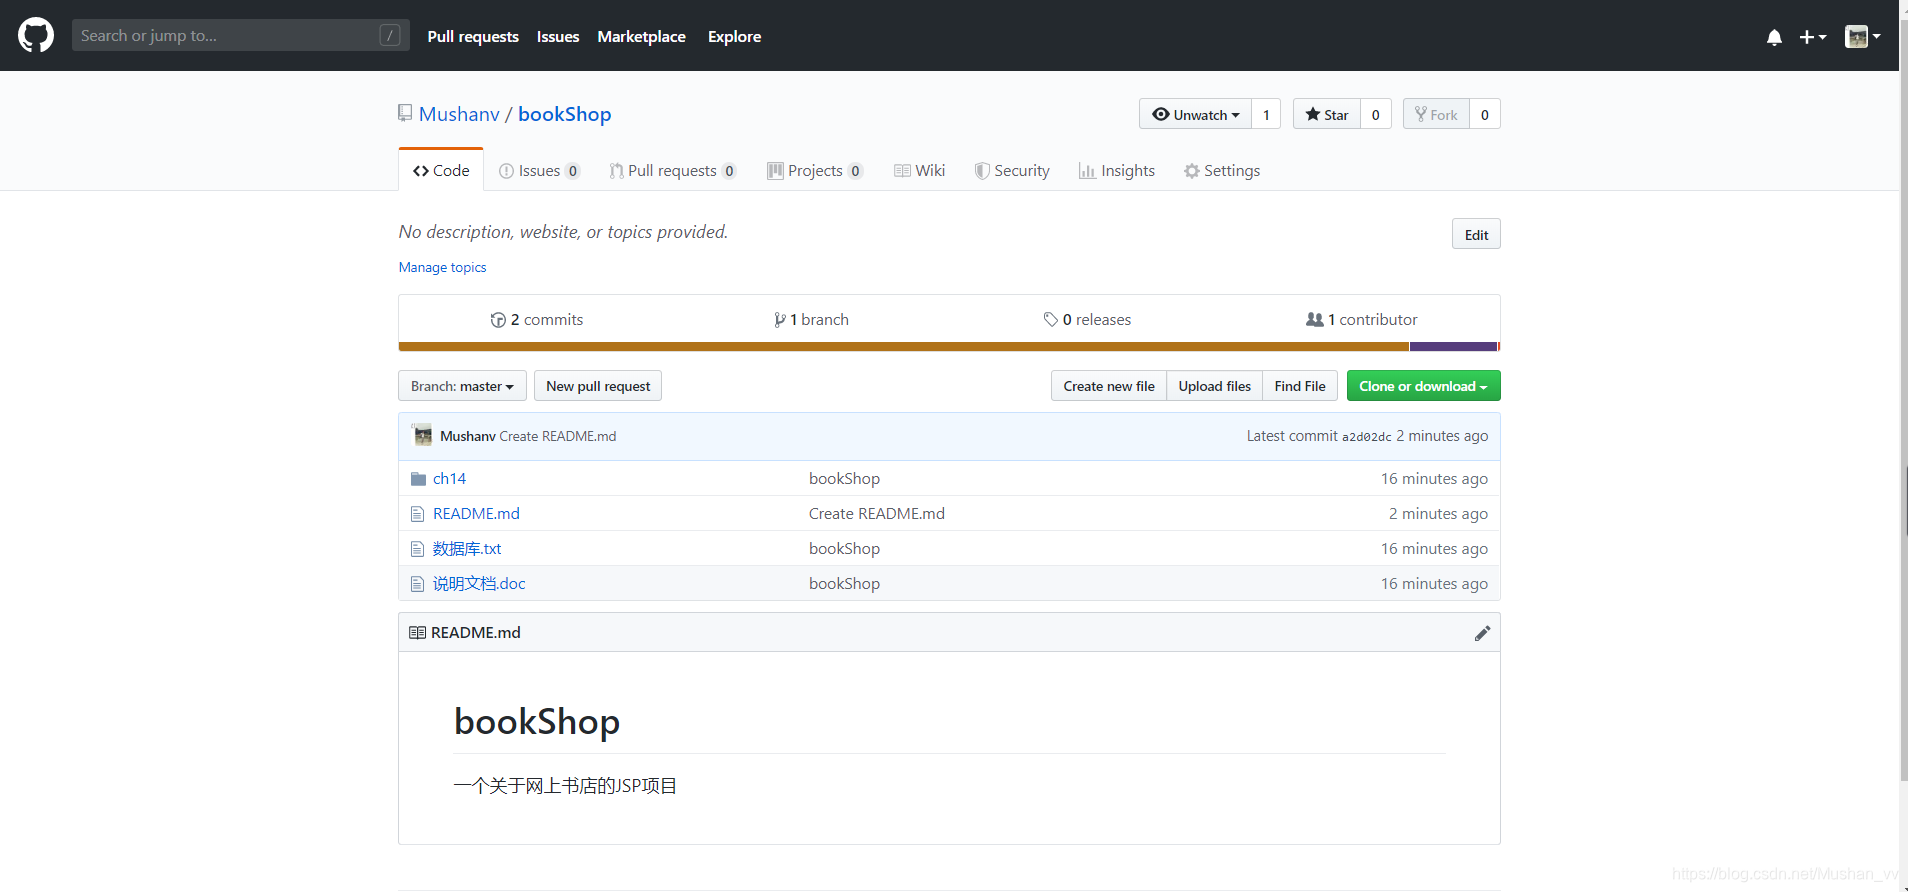The image size is (1908, 892).
Task: Click the tag icon beside 0 releases
Action: (1051, 320)
